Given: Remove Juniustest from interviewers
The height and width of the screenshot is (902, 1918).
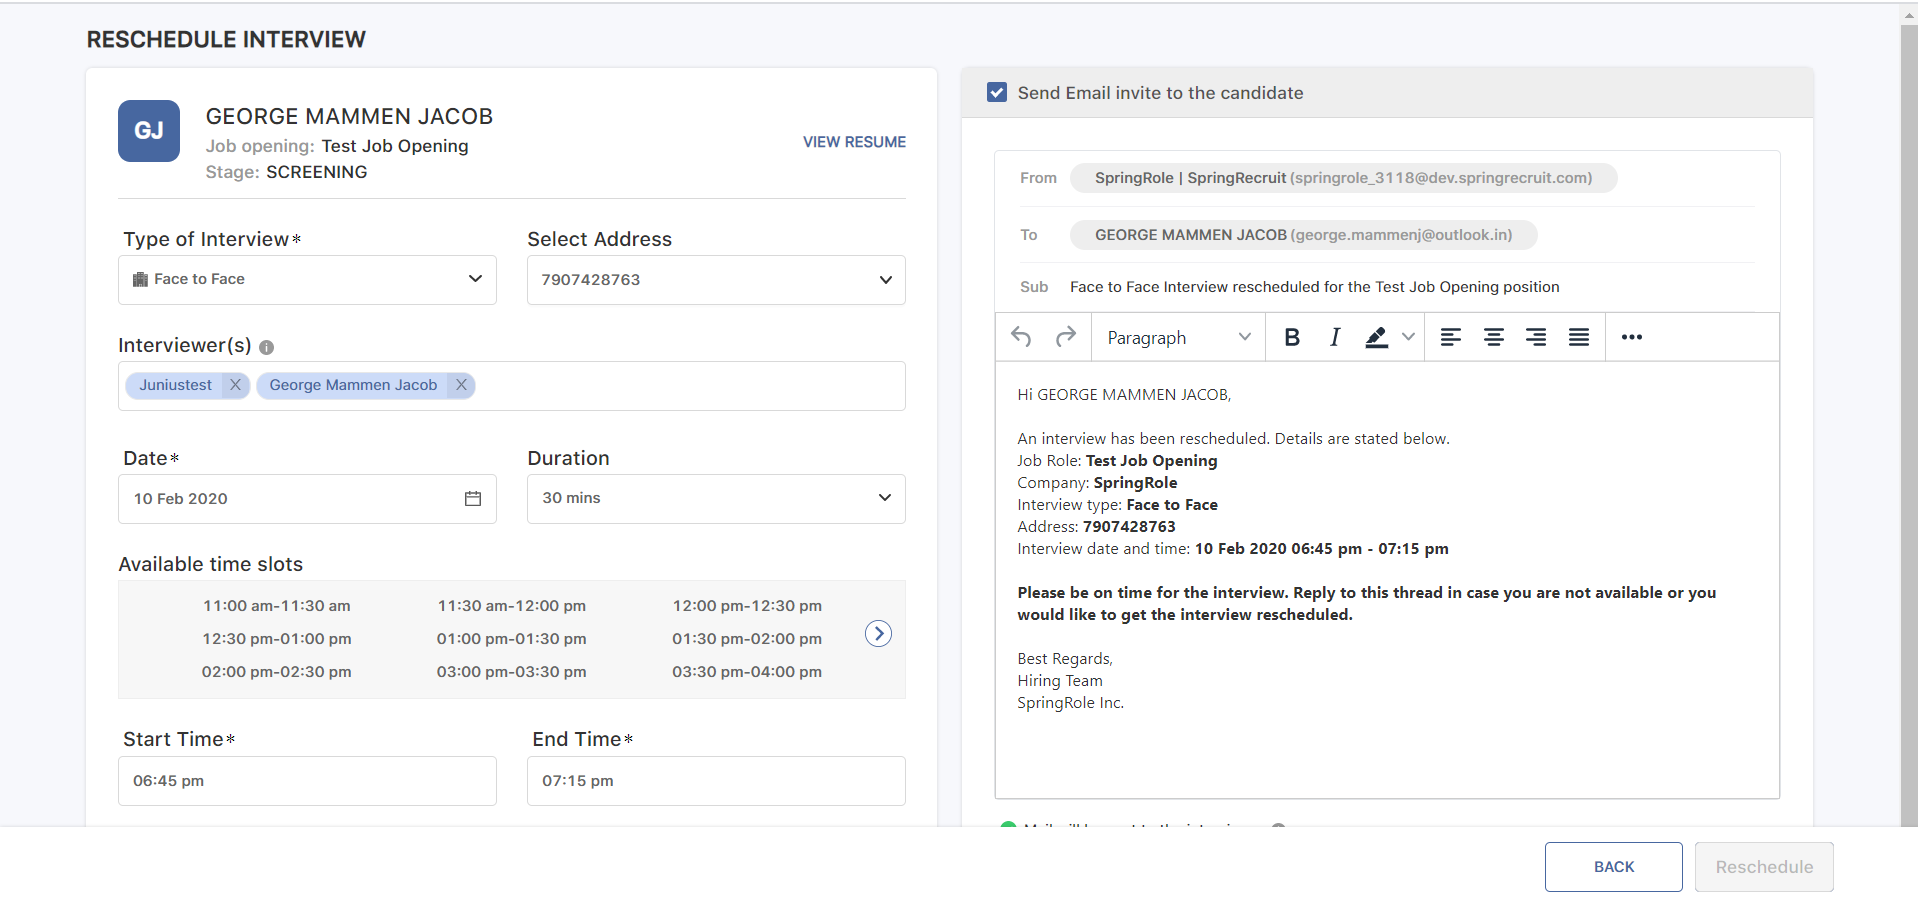Looking at the screenshot, I should click(235, 385).
